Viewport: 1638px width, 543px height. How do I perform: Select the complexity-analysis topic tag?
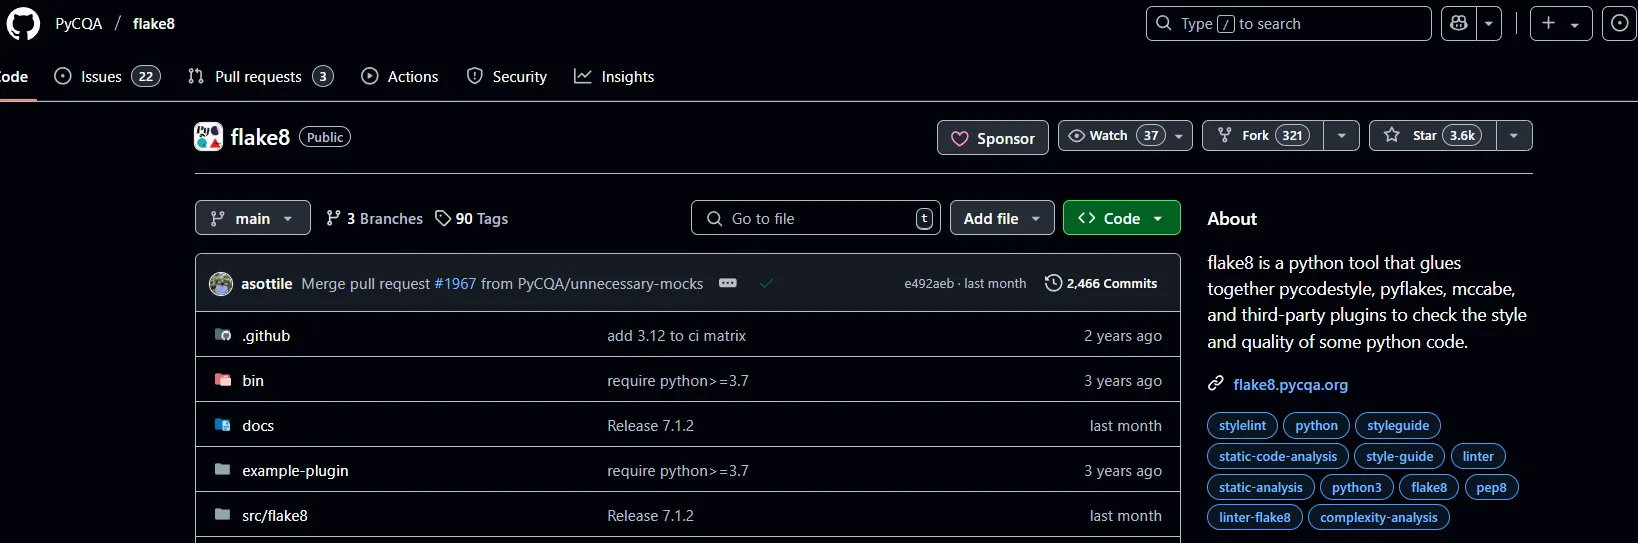(1379, 518)
